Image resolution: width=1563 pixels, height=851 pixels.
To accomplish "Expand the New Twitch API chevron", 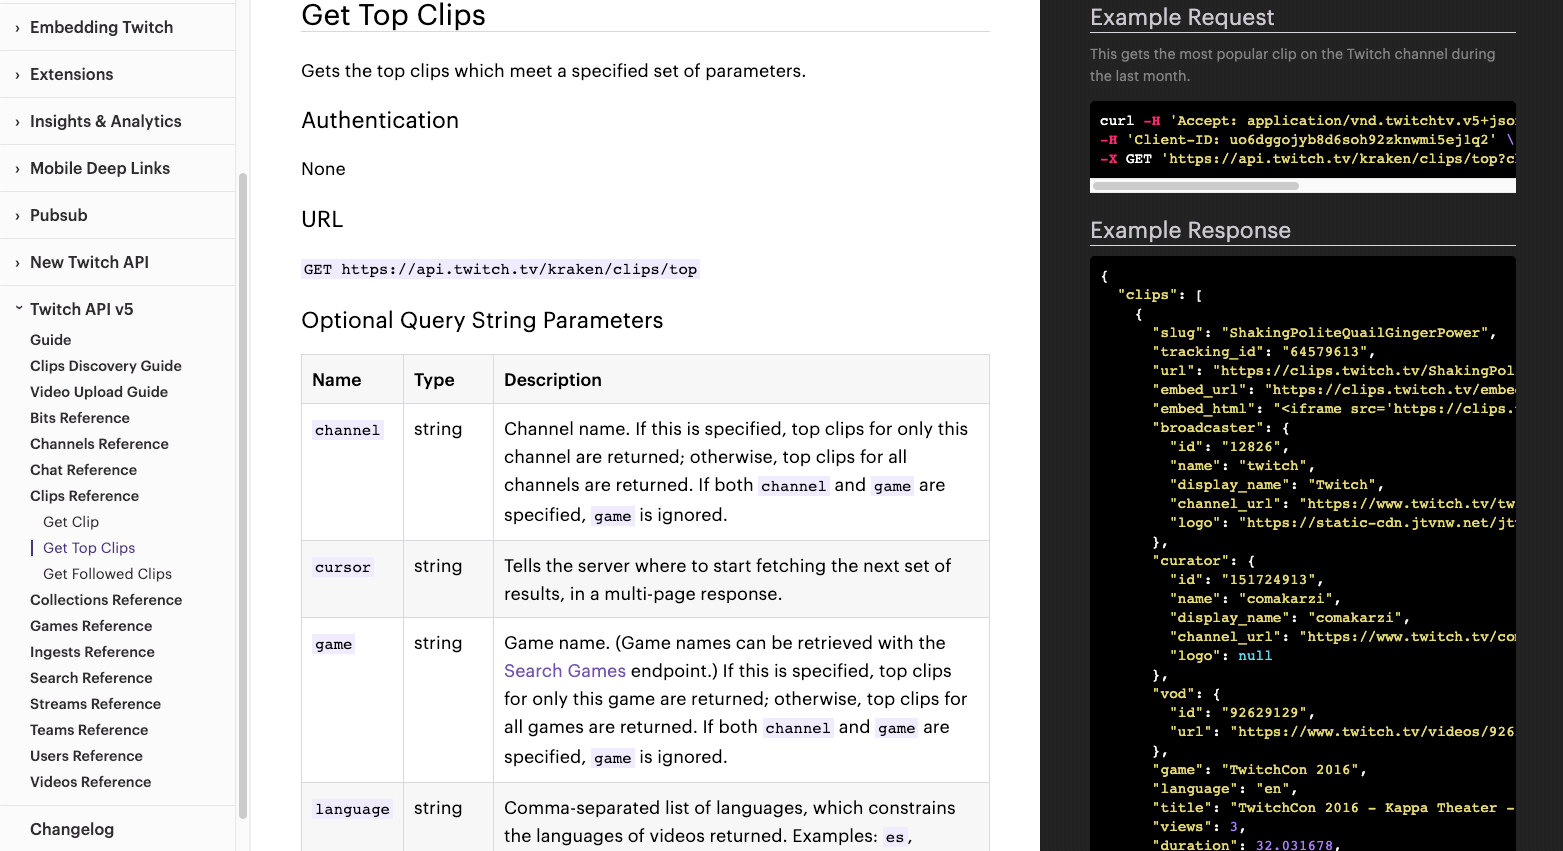I will [x=17, y=263].
